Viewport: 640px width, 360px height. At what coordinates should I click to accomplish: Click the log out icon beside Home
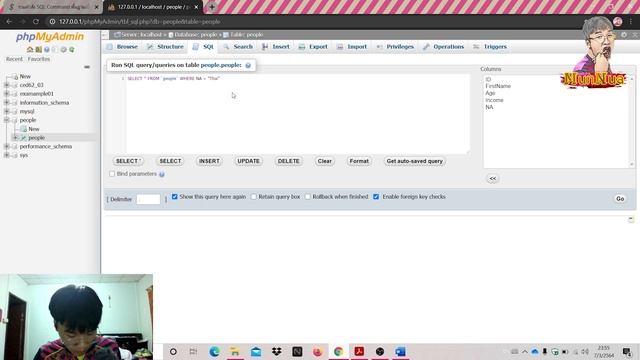click(38, 49)
